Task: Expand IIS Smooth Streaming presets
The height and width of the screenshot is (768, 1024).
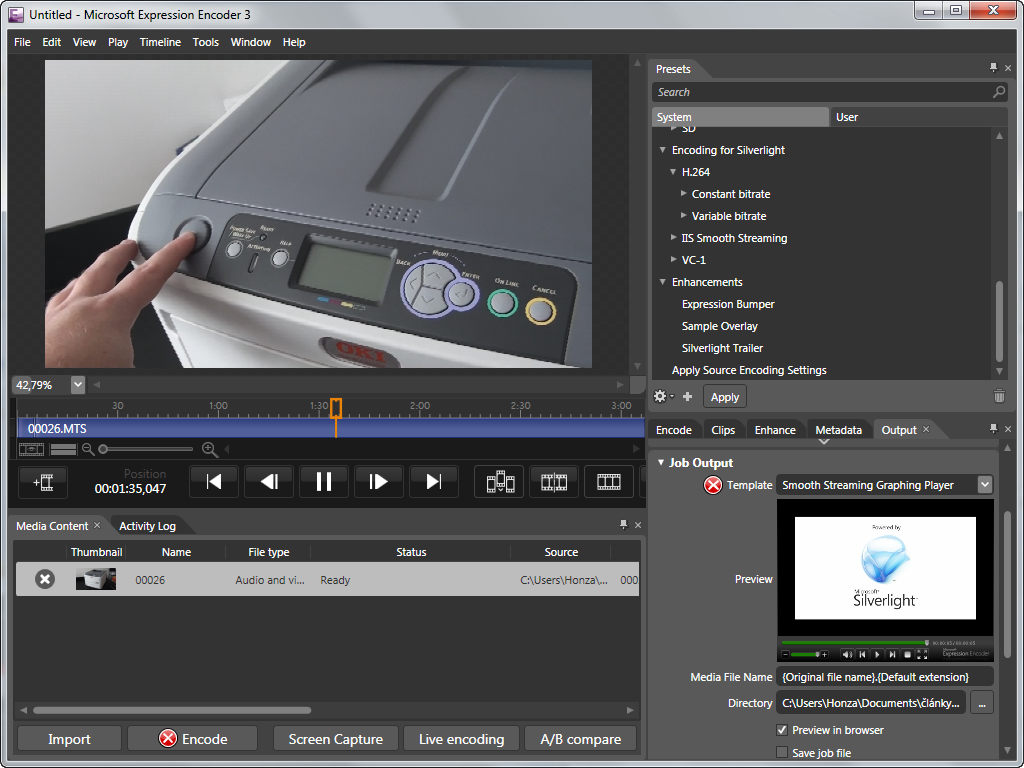Action: (673, 237)
